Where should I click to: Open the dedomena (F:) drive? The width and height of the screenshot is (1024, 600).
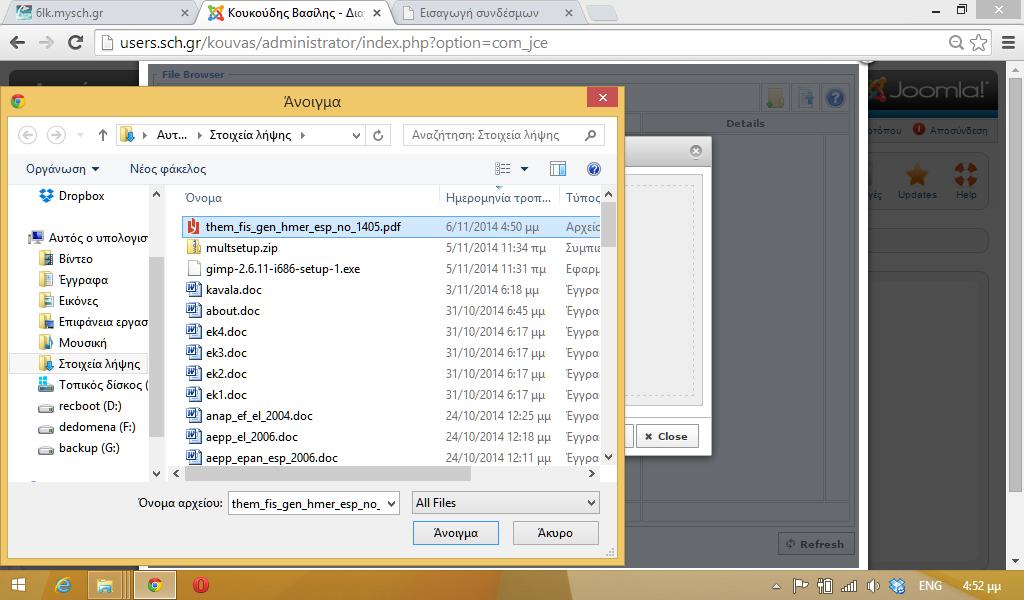pyautogui.click(x=87, y=427)
